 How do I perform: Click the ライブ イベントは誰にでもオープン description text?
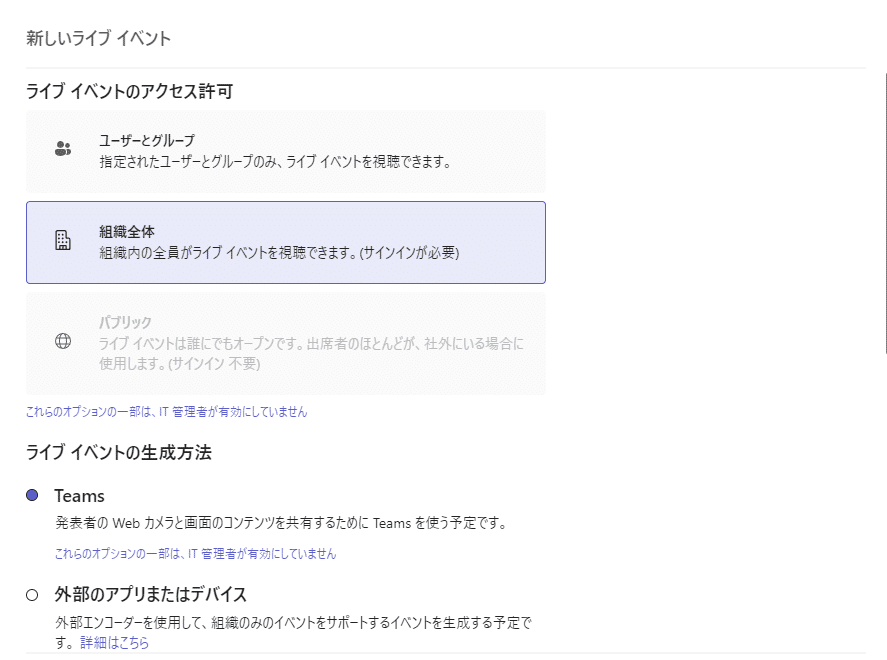click(311, 353)
